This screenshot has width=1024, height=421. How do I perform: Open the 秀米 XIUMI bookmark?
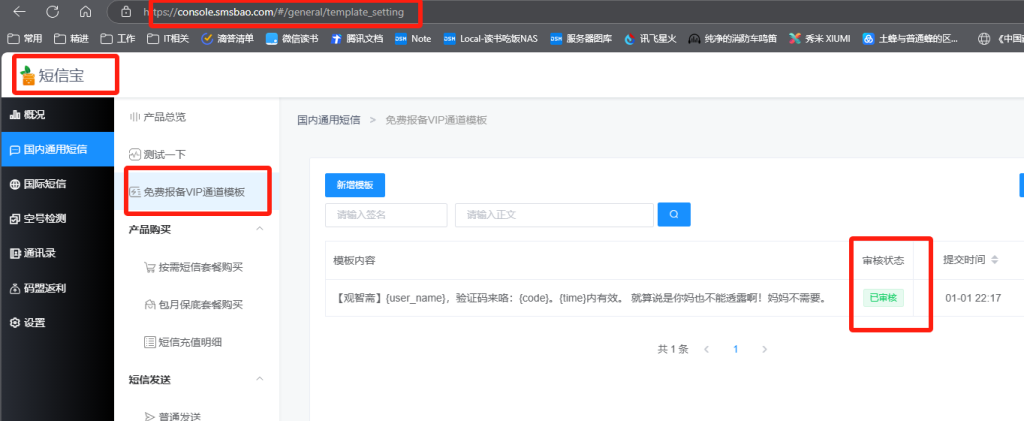tap(820, 39)
